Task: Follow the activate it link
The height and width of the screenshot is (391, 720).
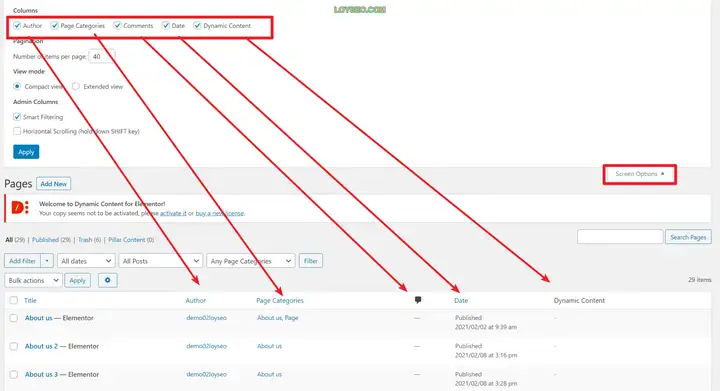Action: coord(173,213)
